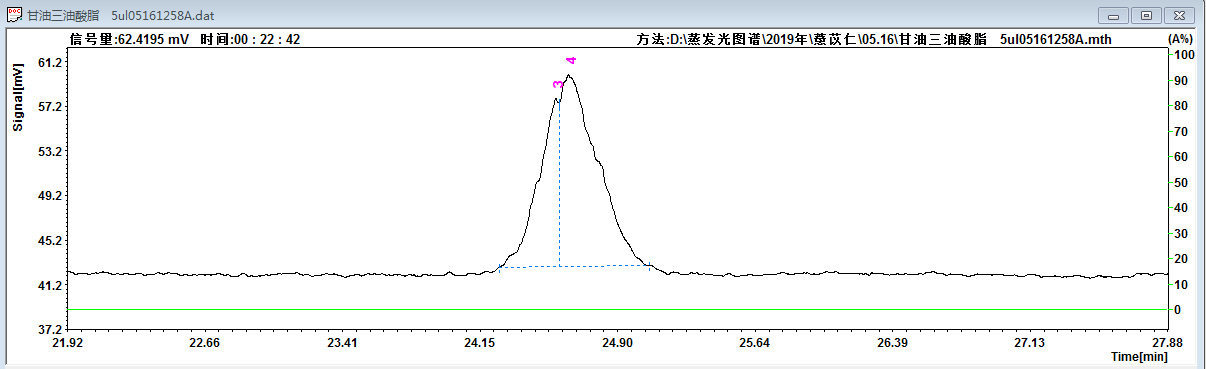Click x-axis value 24.90
Screen dimensions: 1206x369
tap(617, 343)
